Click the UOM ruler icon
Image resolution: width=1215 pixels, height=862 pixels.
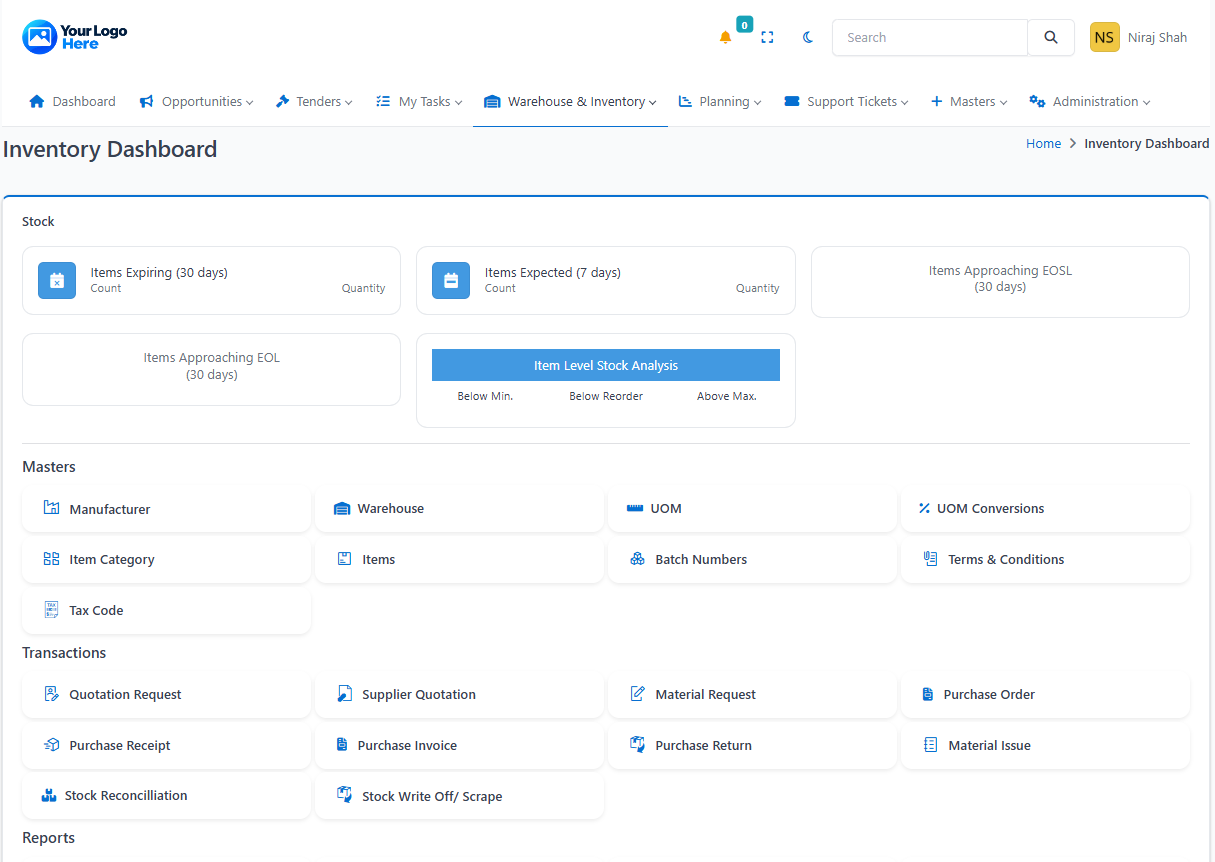click(x=635, y=508)
